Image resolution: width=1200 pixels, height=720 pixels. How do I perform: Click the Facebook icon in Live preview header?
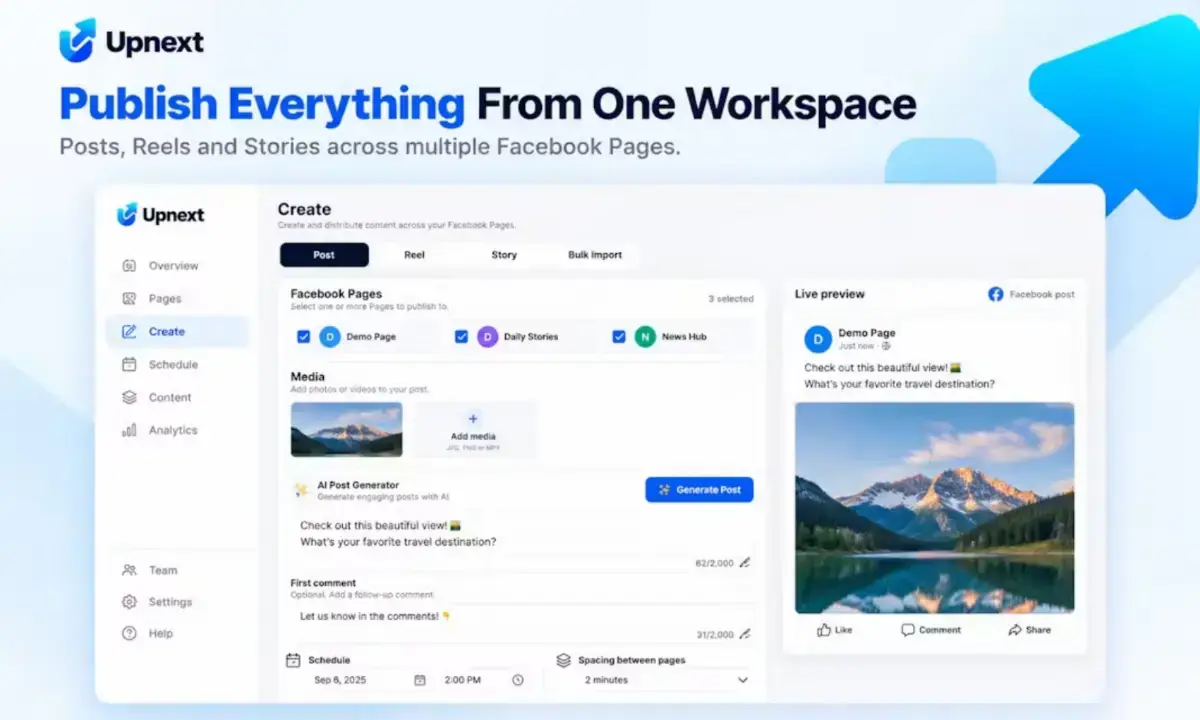coord(996,294)
